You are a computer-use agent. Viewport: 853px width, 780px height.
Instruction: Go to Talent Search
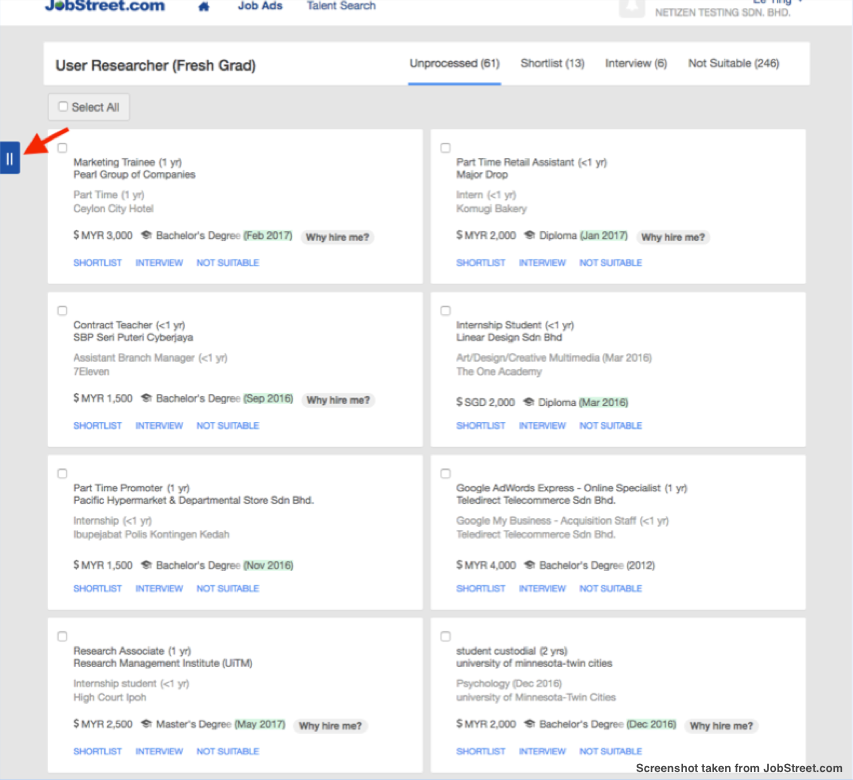341,6
